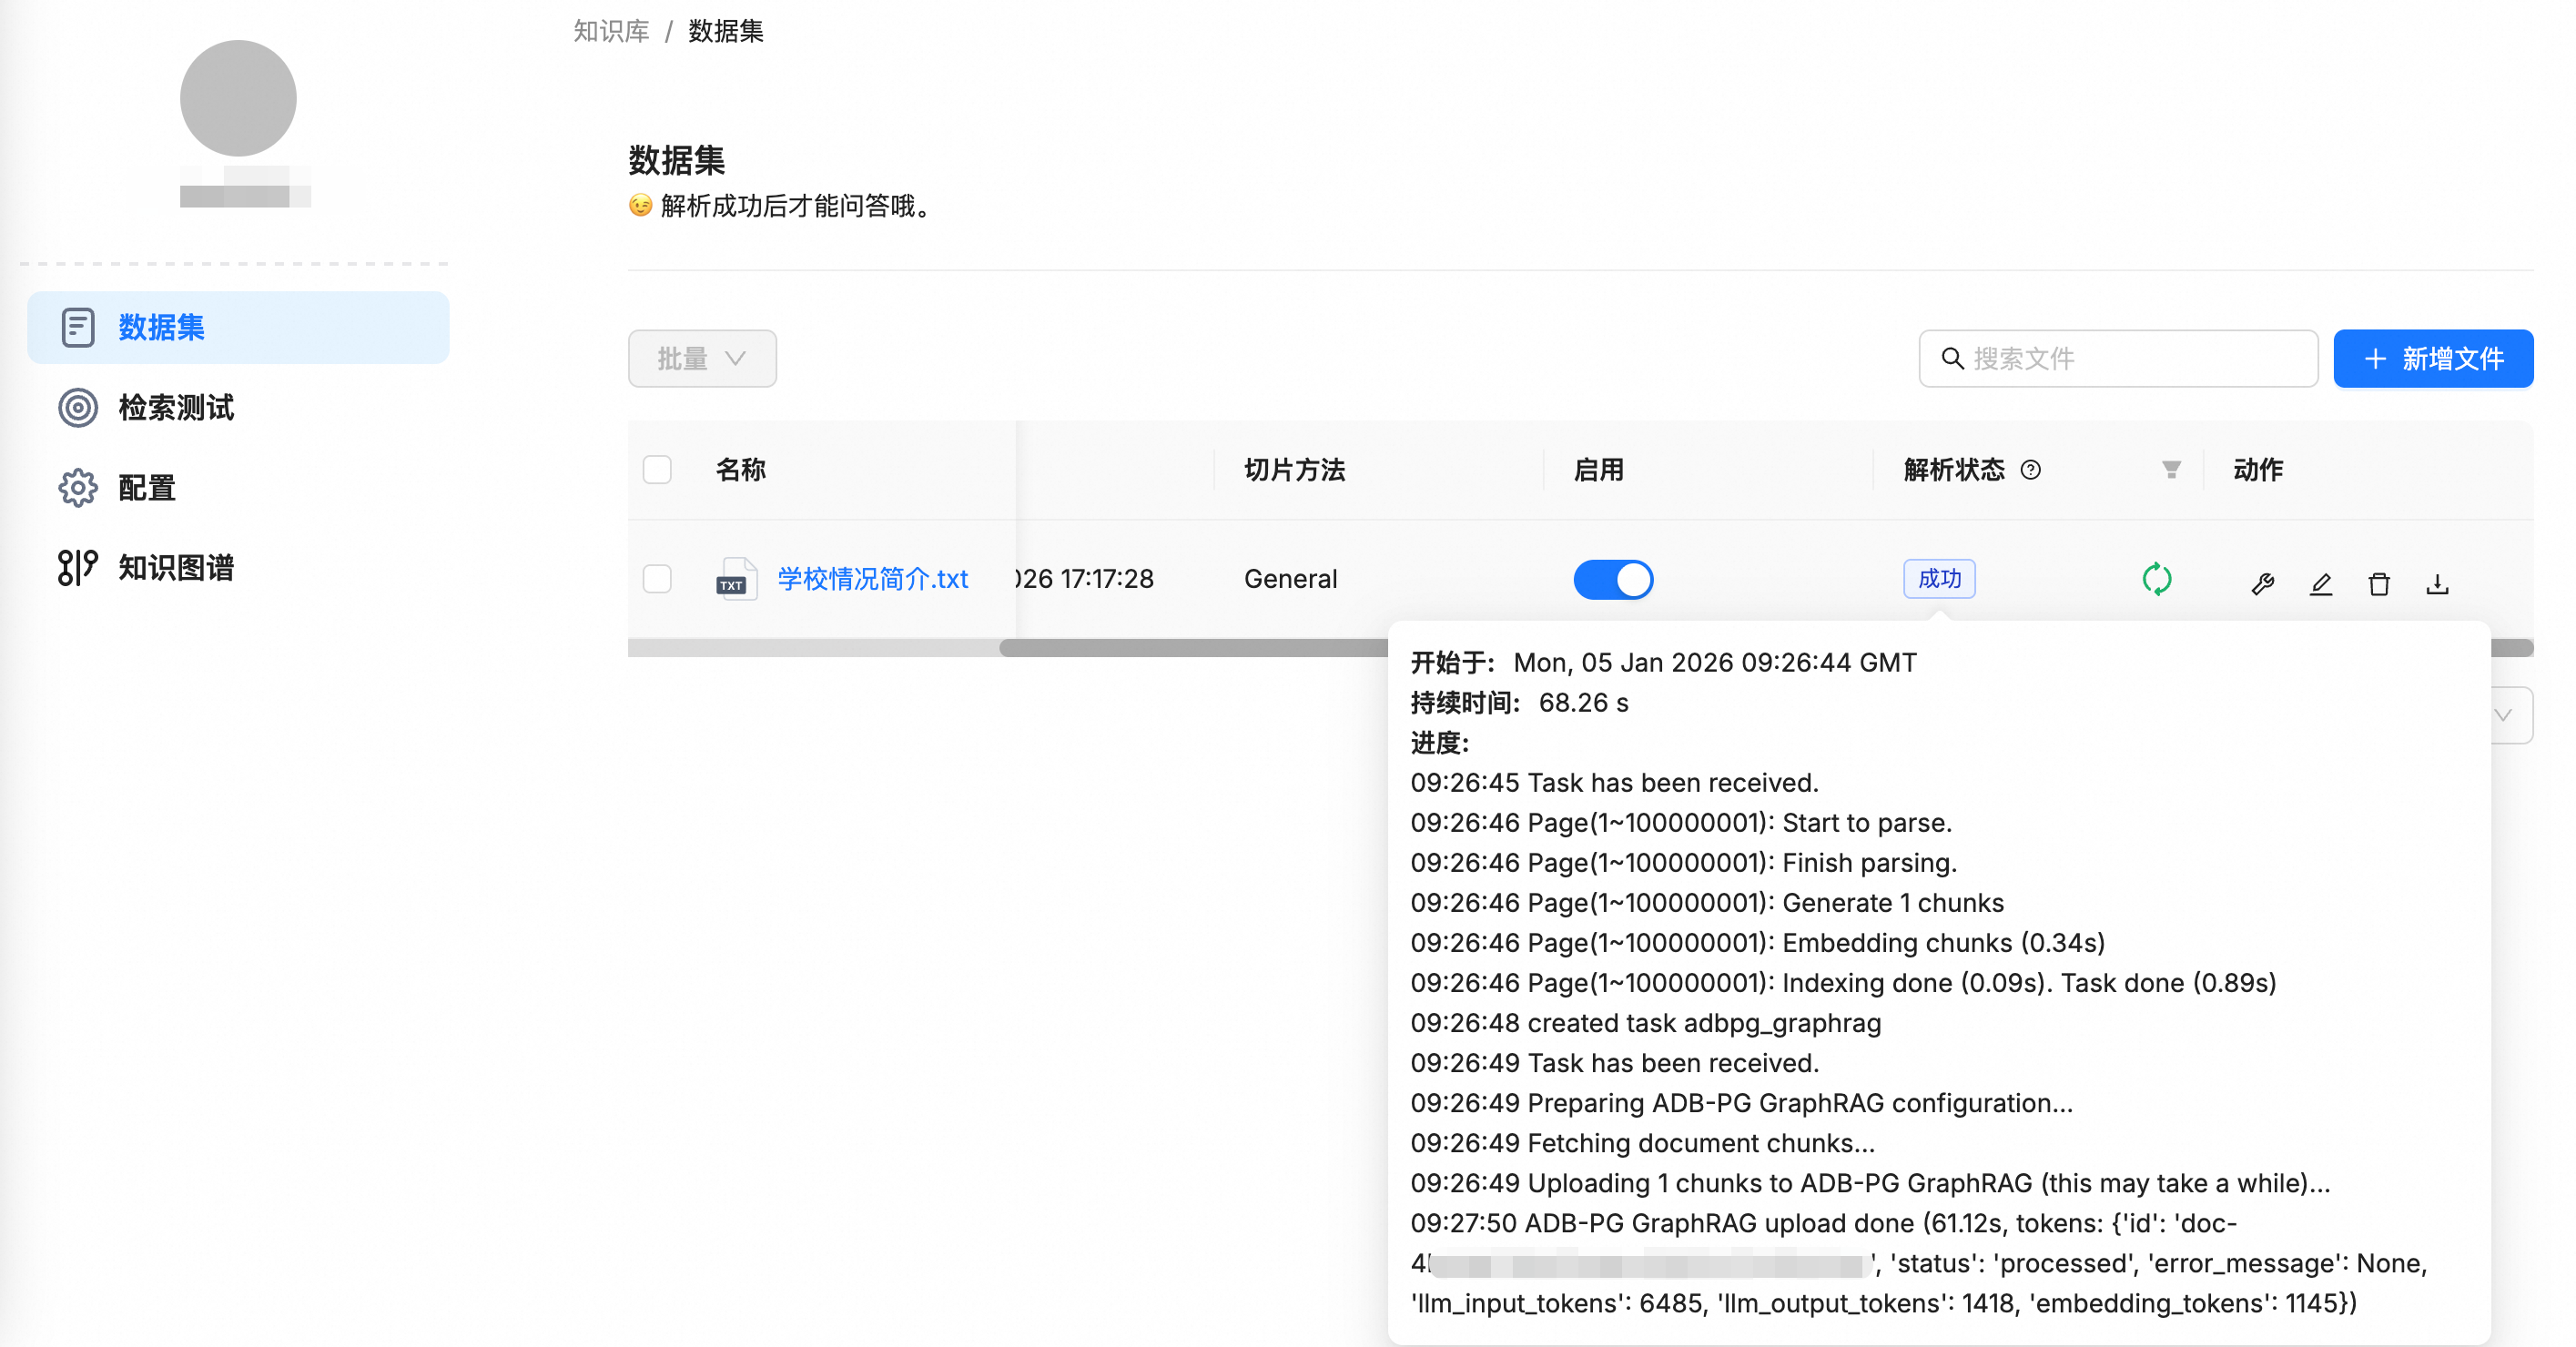
Task: Check the 学校情况简介.txt row checkbox
Action: 657,579
